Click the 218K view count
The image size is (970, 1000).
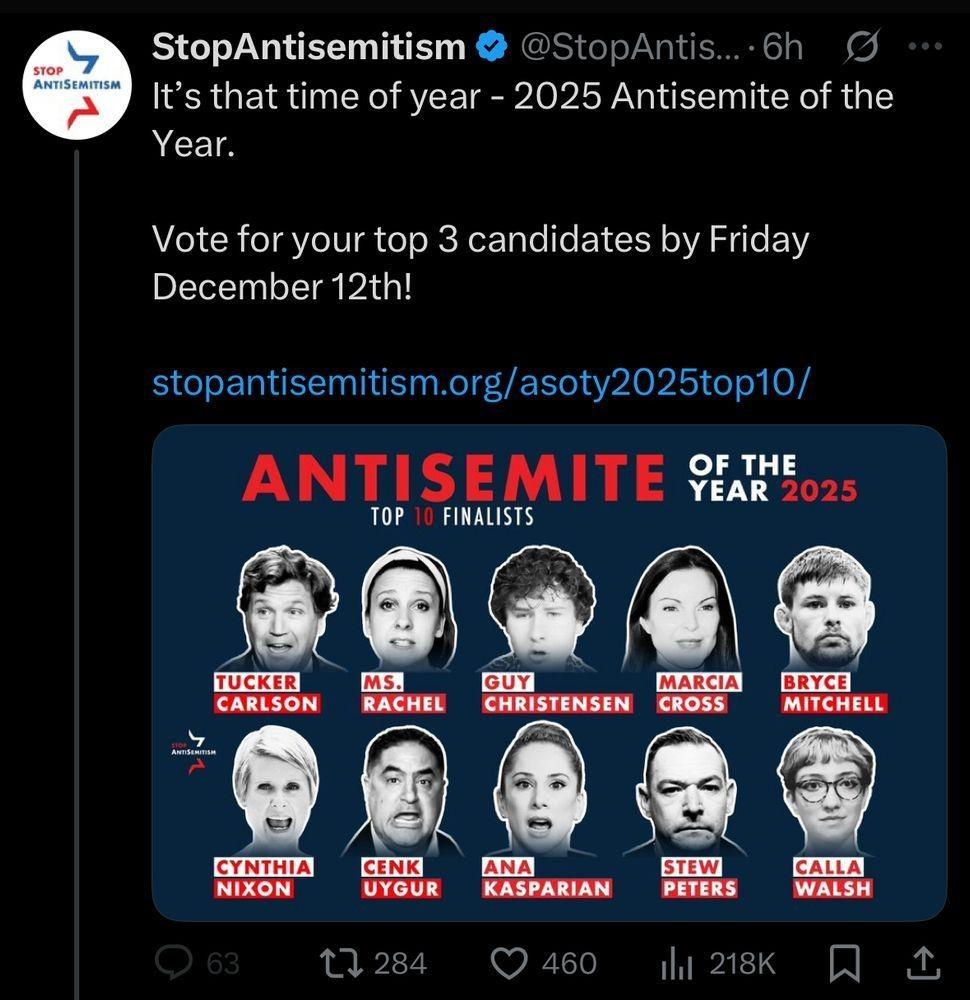coord(742,963)
